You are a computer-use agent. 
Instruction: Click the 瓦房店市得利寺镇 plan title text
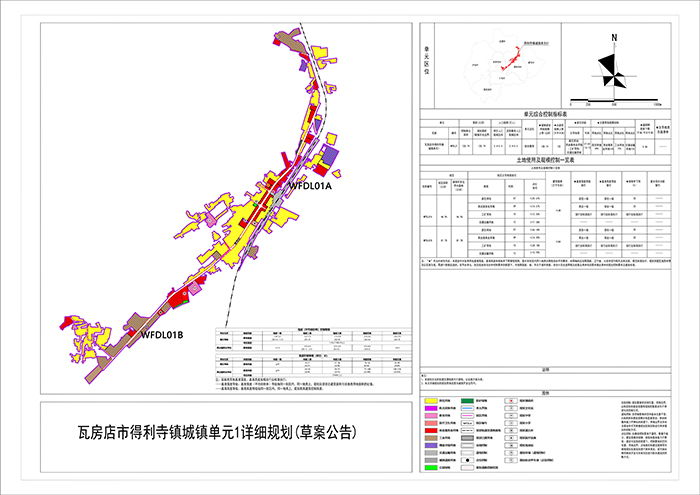216,434
